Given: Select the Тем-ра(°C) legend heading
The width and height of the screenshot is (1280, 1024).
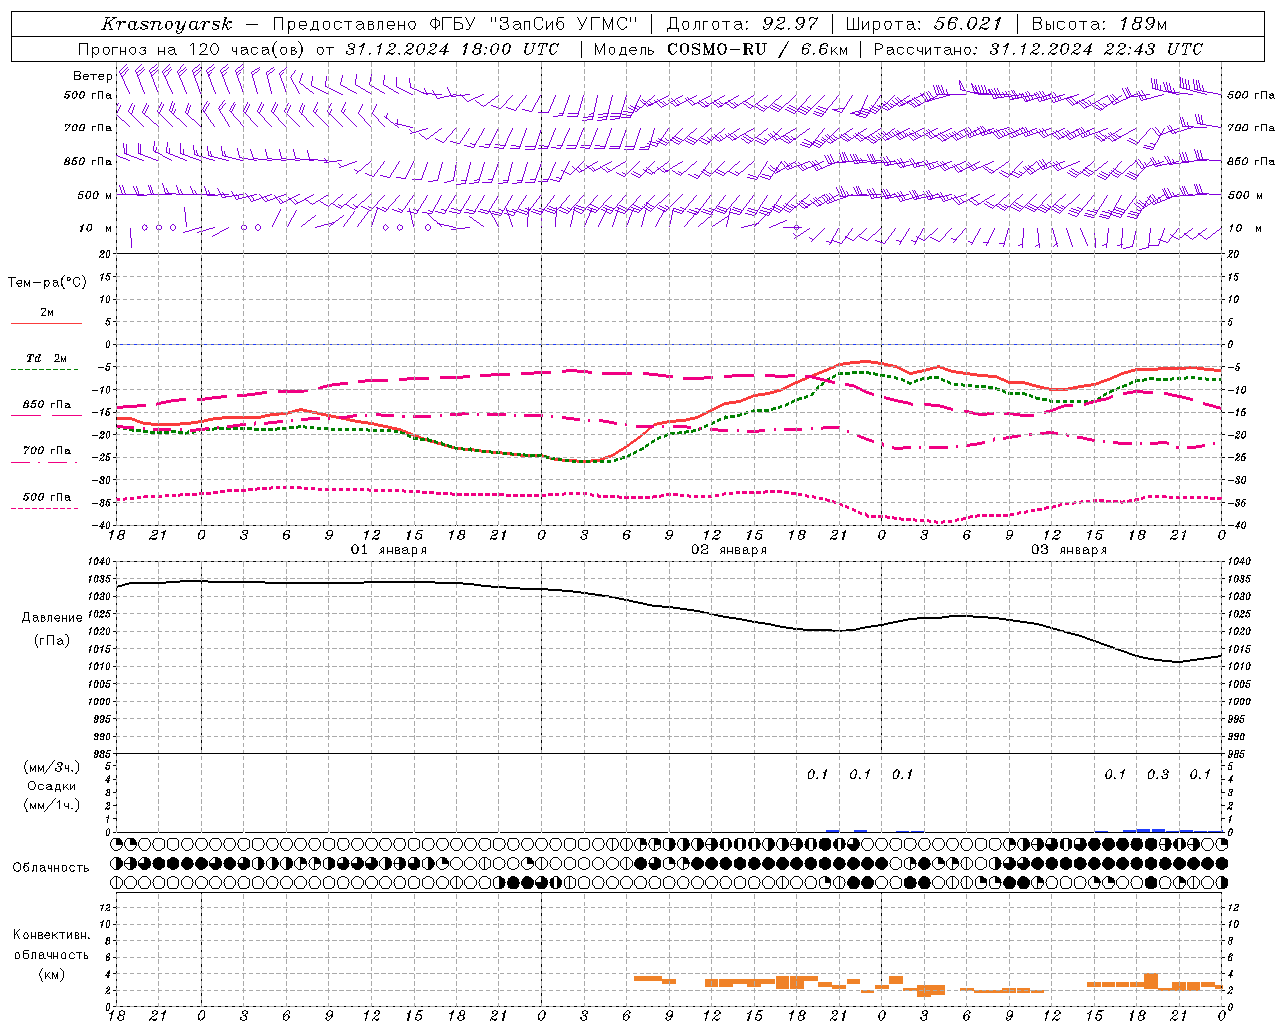Looking at the screenshot, I should click(x=47, y=283).
